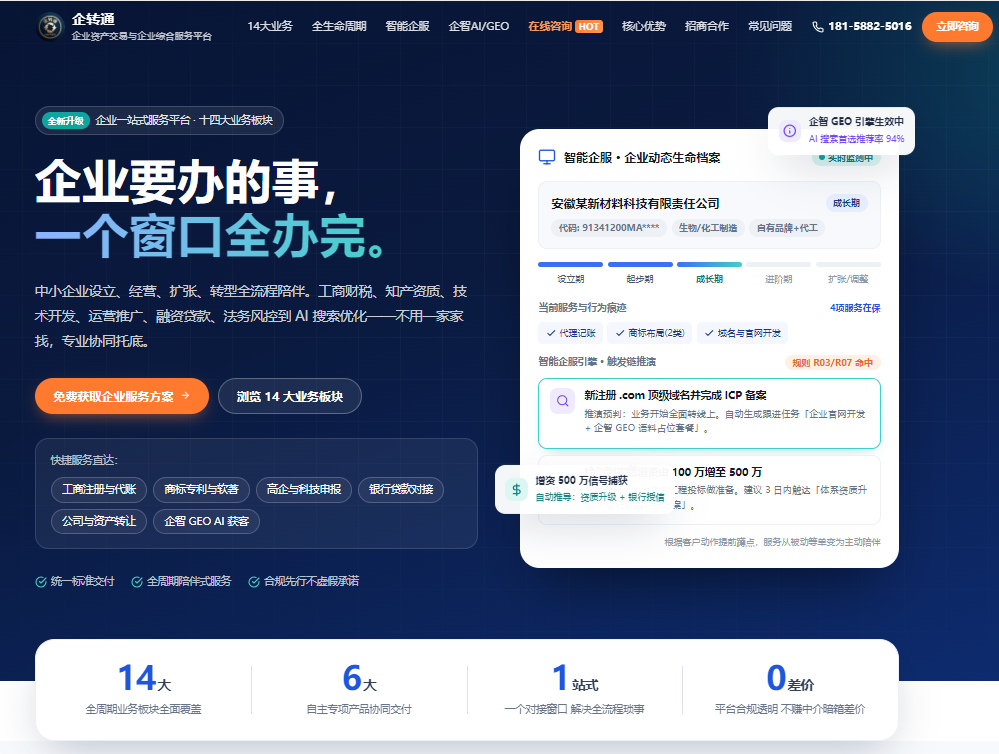Viewport: 999px width, 754px height.
Task: Click the 代码: 91341200MA**** tag
Action: (x=608, y=228)
